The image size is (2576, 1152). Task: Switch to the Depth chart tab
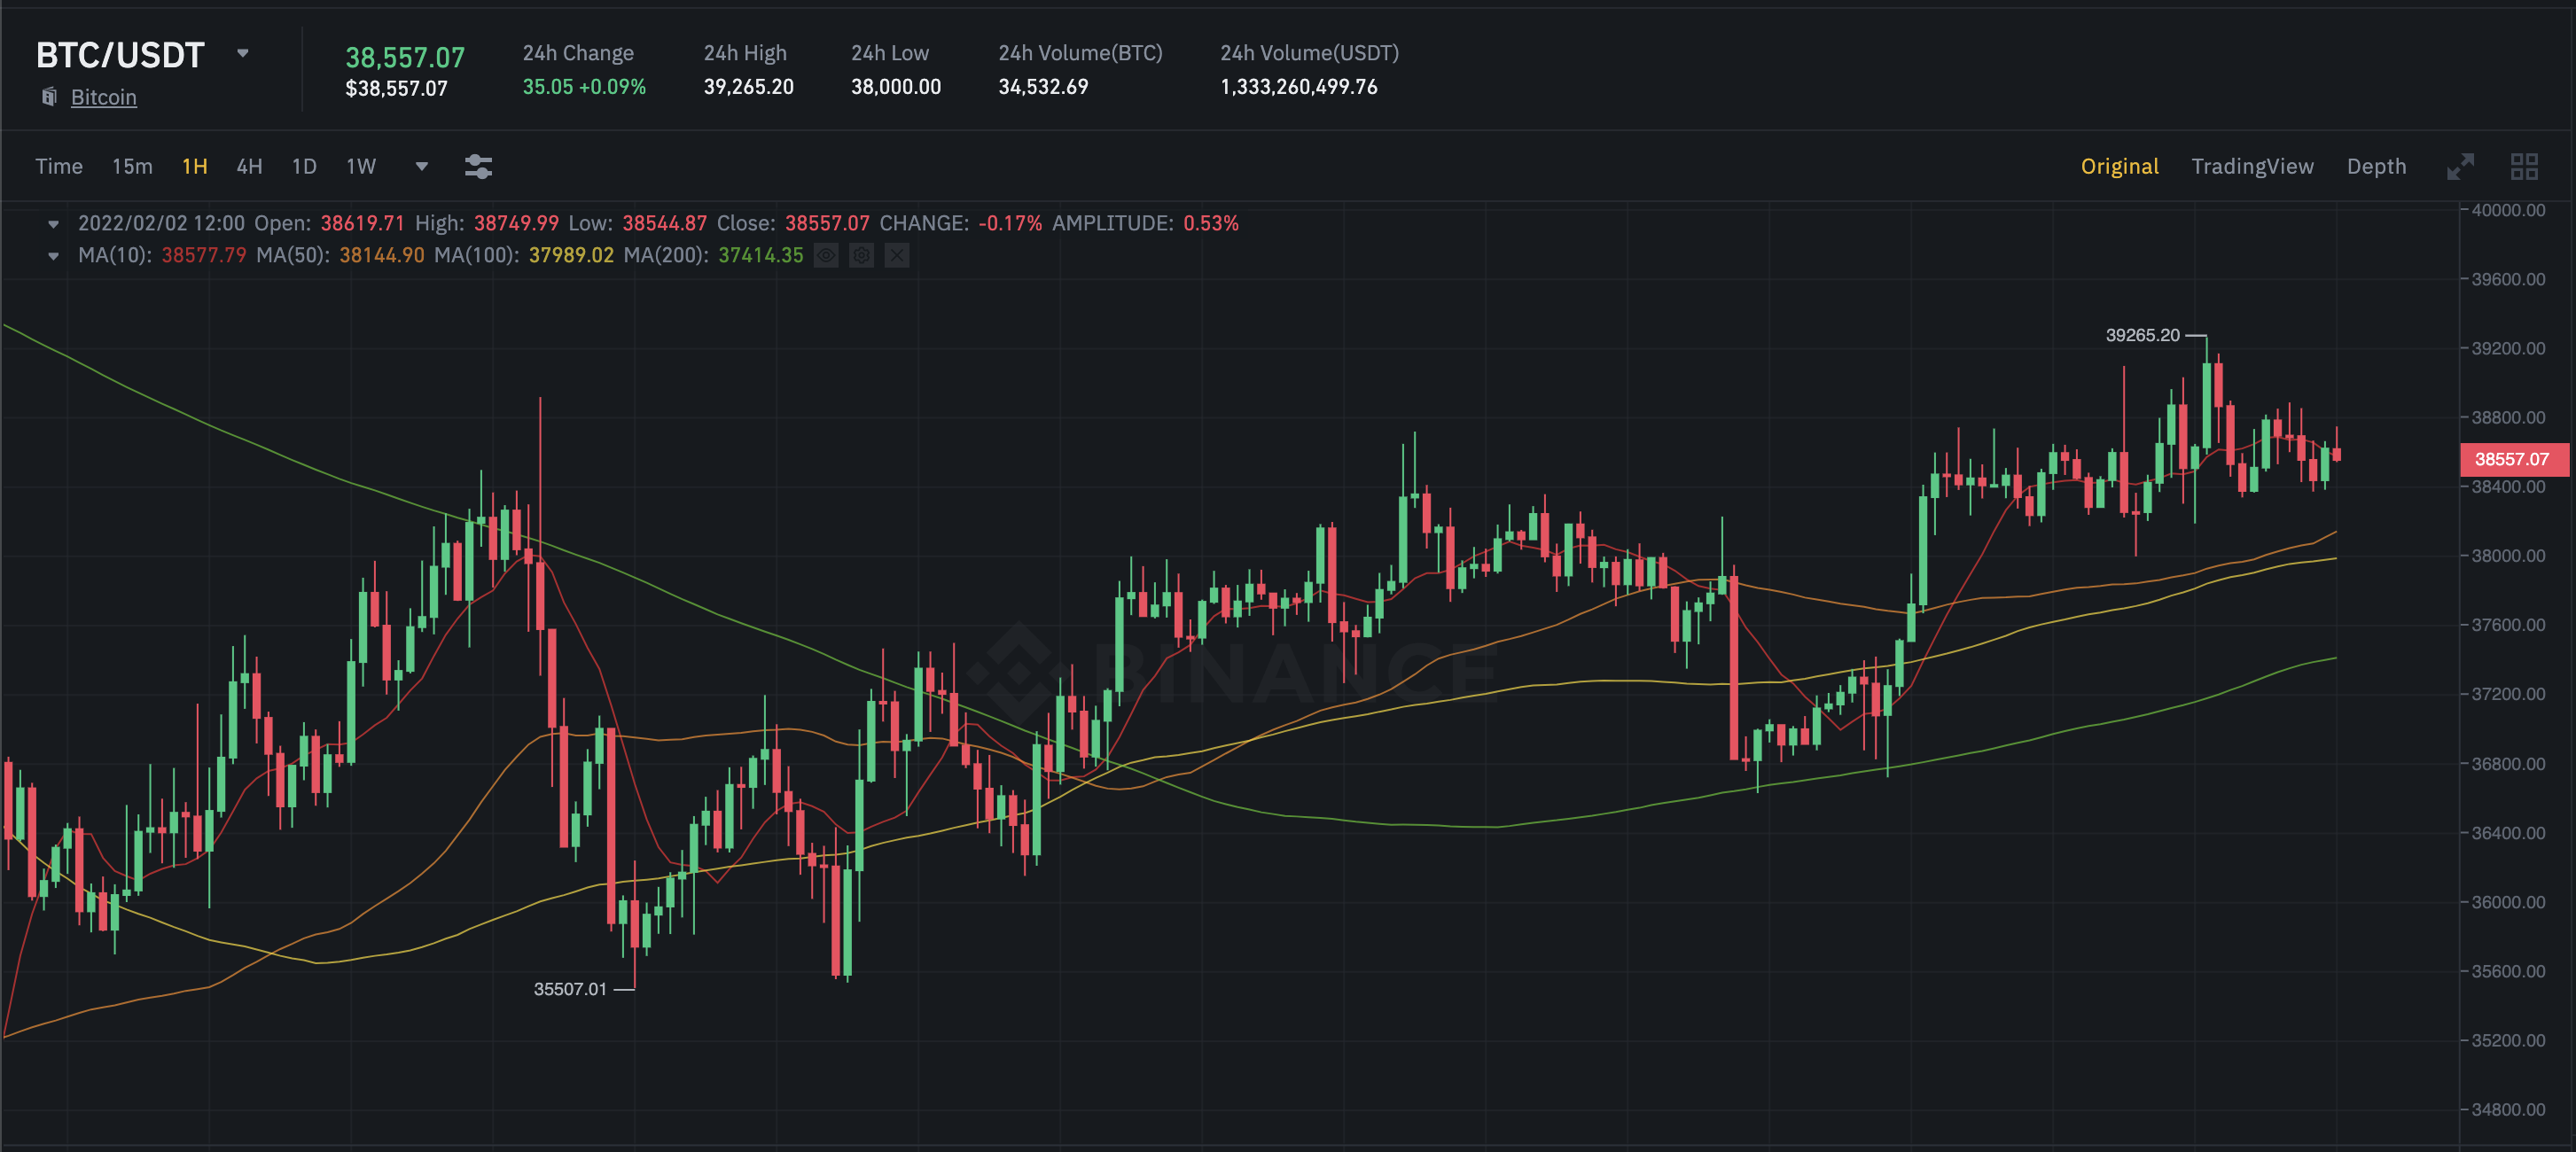point(2376,166)
